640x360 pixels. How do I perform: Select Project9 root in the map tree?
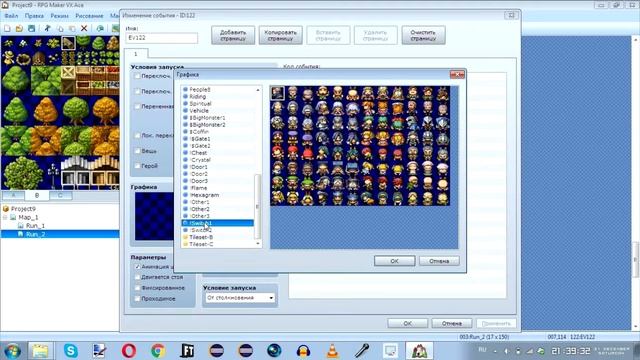pyautogui.click(x=23, y=209)
